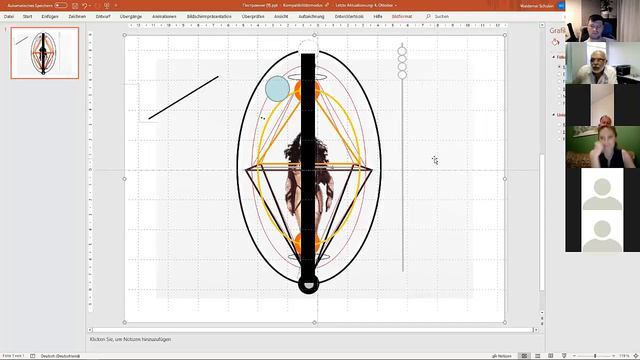Switch to Reading view icon
Image resolution: width=640 pixels, height=360 pixels.
point(551,356)
